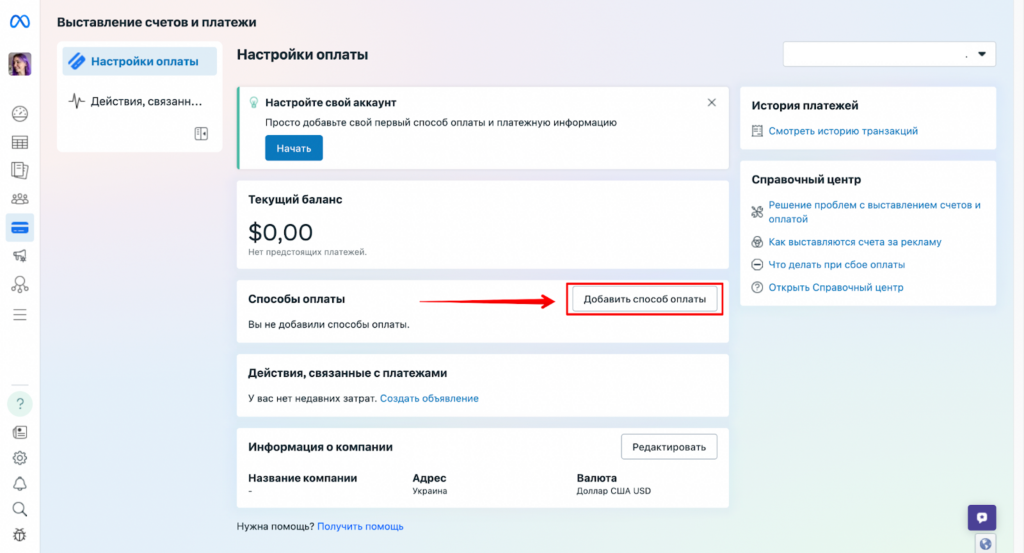Open the notifications bell icon
This screenshot has height=553, width=1024.
20,484
